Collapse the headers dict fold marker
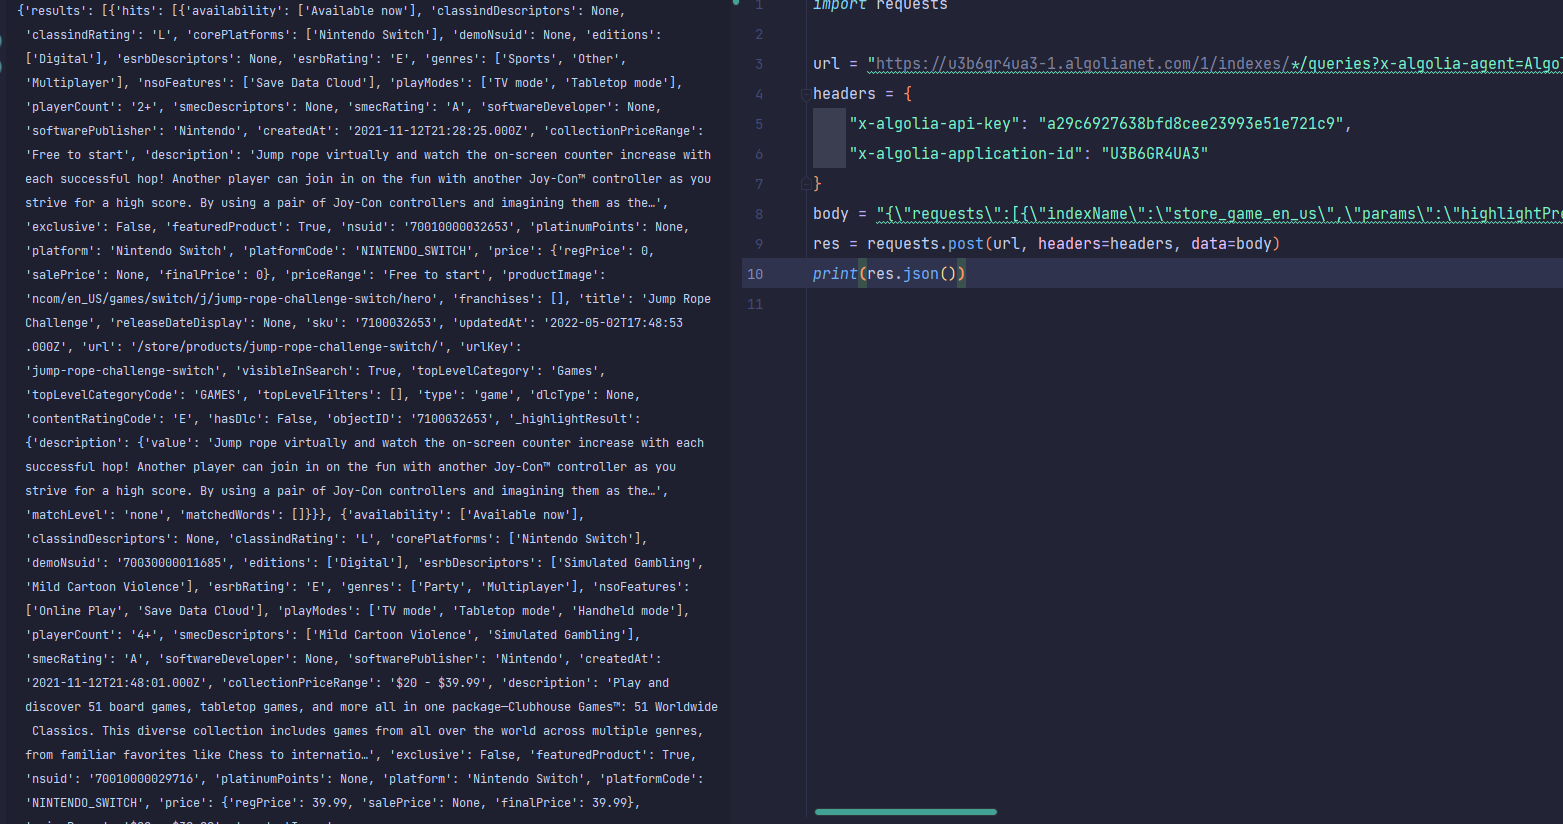Viewport: 1563px width, 824px height. [x=805, y=94]
